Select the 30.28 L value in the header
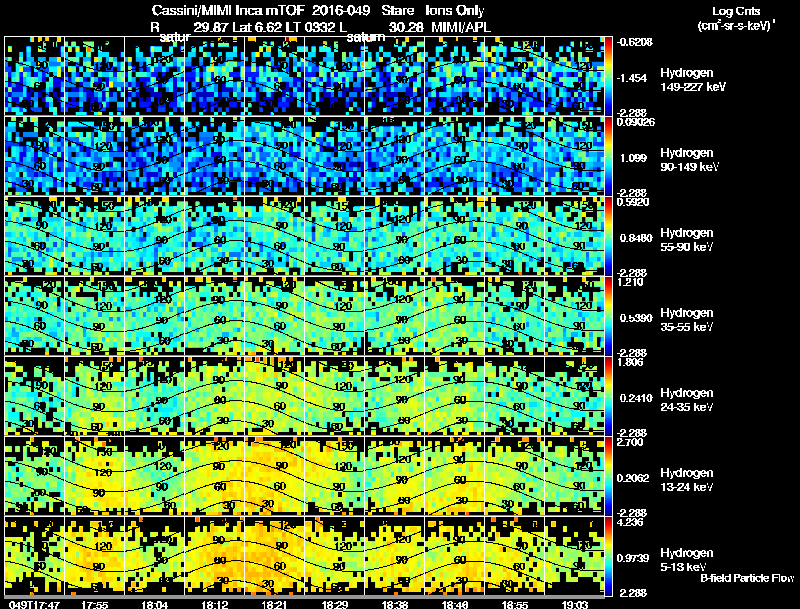Image resolution: width=800 pixels, height=609 pixels. point(406,27)
